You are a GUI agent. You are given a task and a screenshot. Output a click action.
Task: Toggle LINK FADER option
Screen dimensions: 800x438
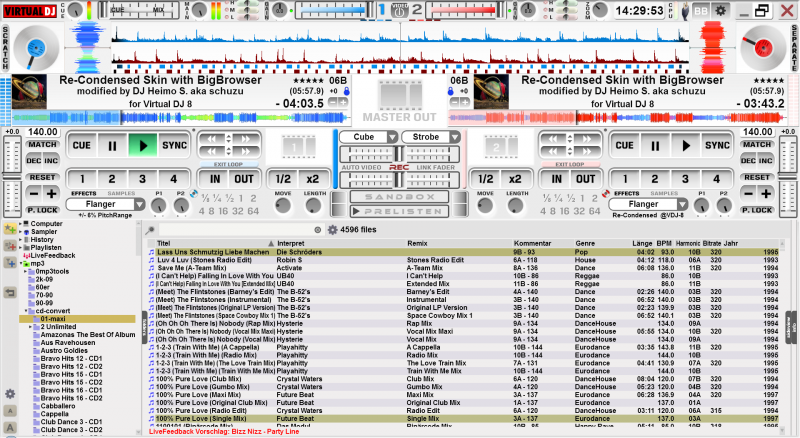click(x=436, y=167)
